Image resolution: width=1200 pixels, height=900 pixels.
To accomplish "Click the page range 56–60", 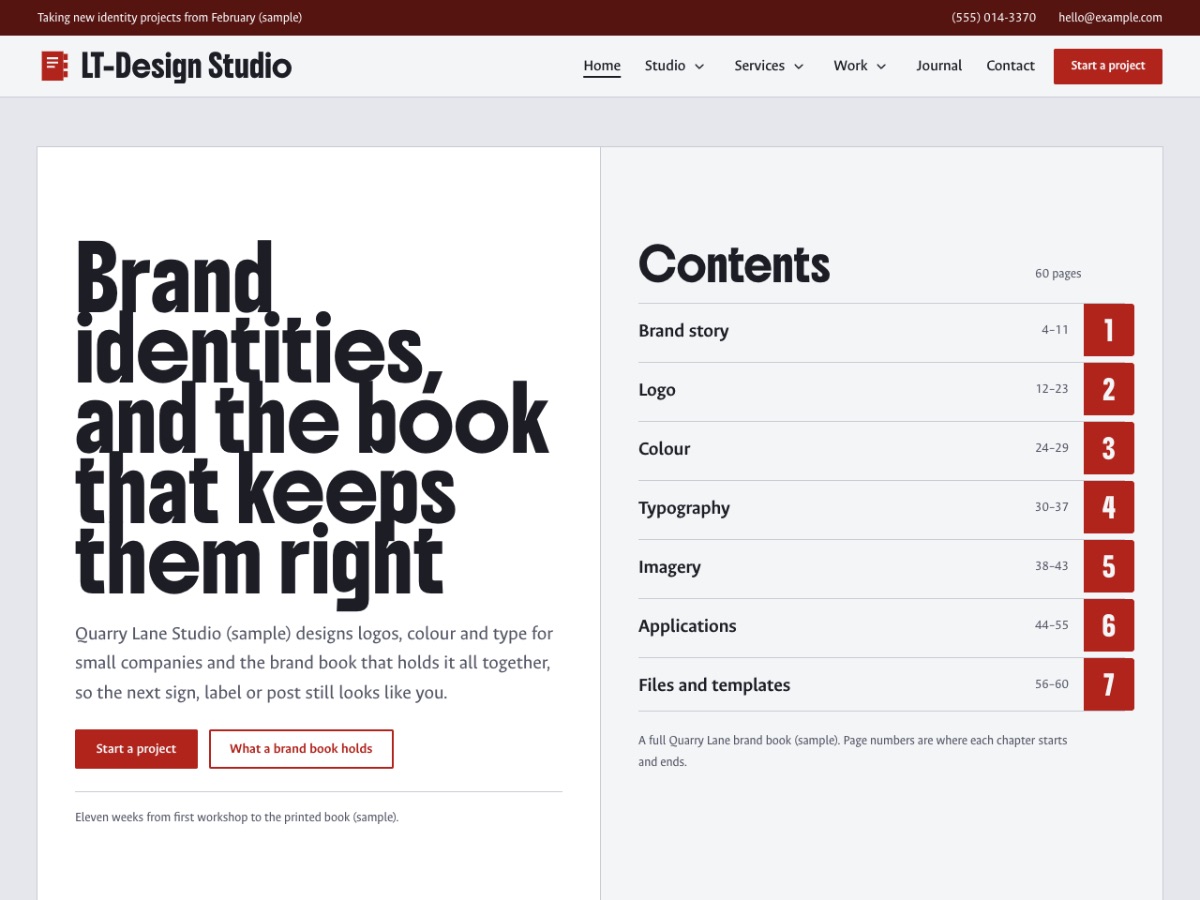I will [1052, 684].
